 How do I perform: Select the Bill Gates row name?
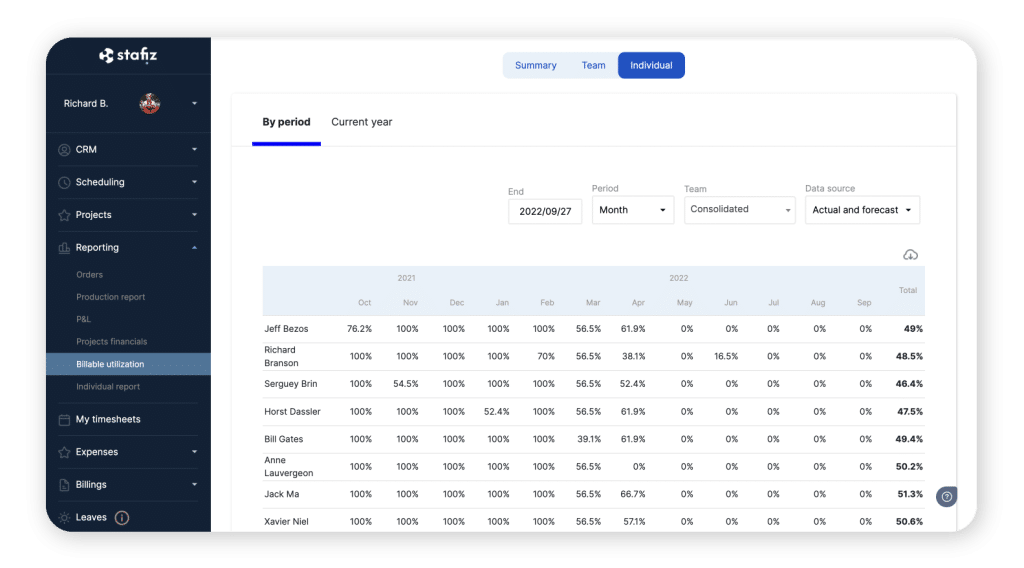(283, 439)
